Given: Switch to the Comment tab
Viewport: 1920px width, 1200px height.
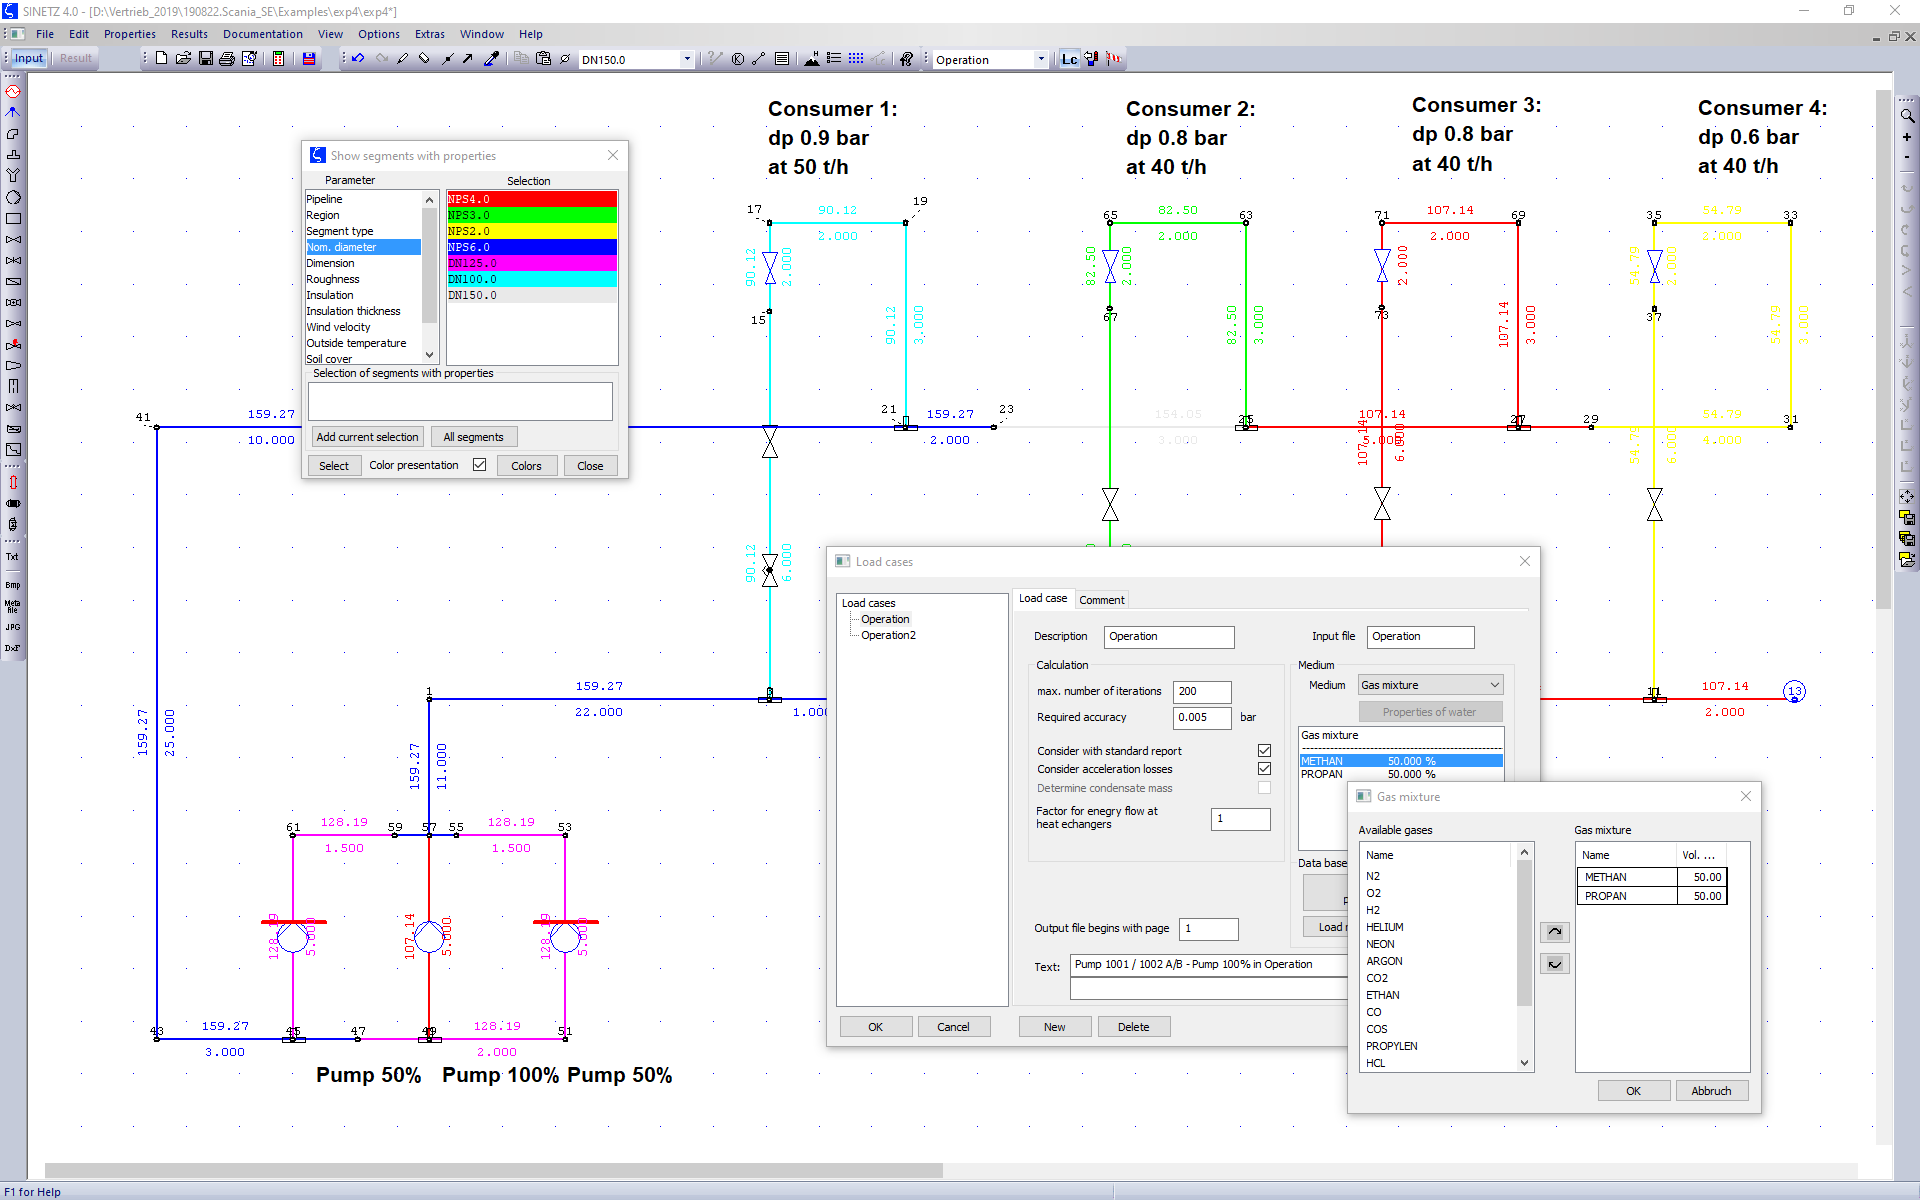Looking at the screenshot, I should (x=1101, y=600).
